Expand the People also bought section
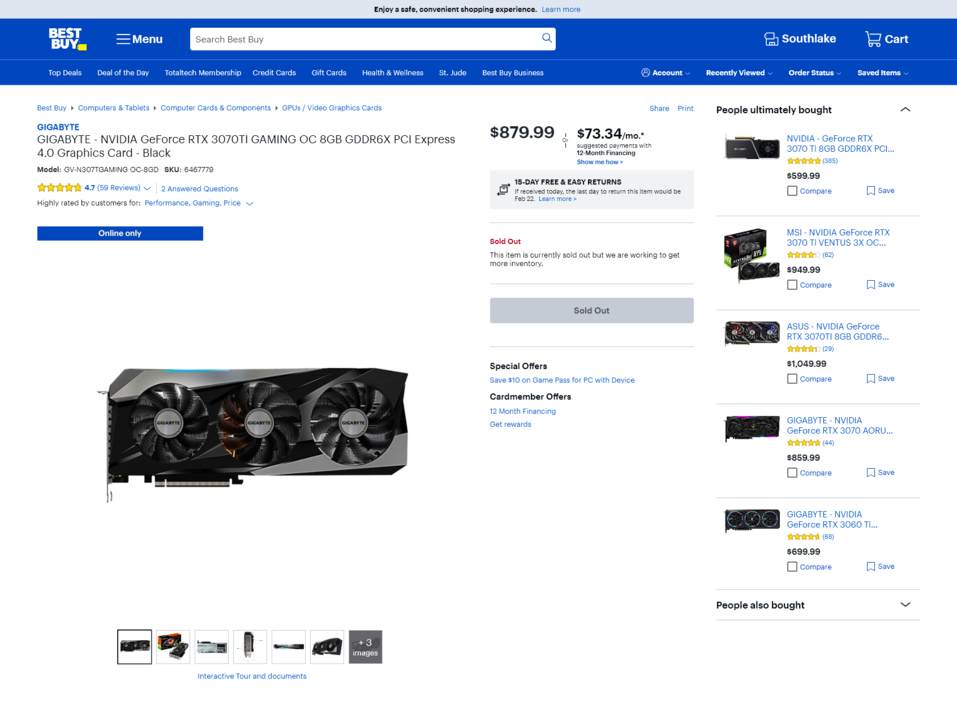957x720 pixels. coord(905,604)
